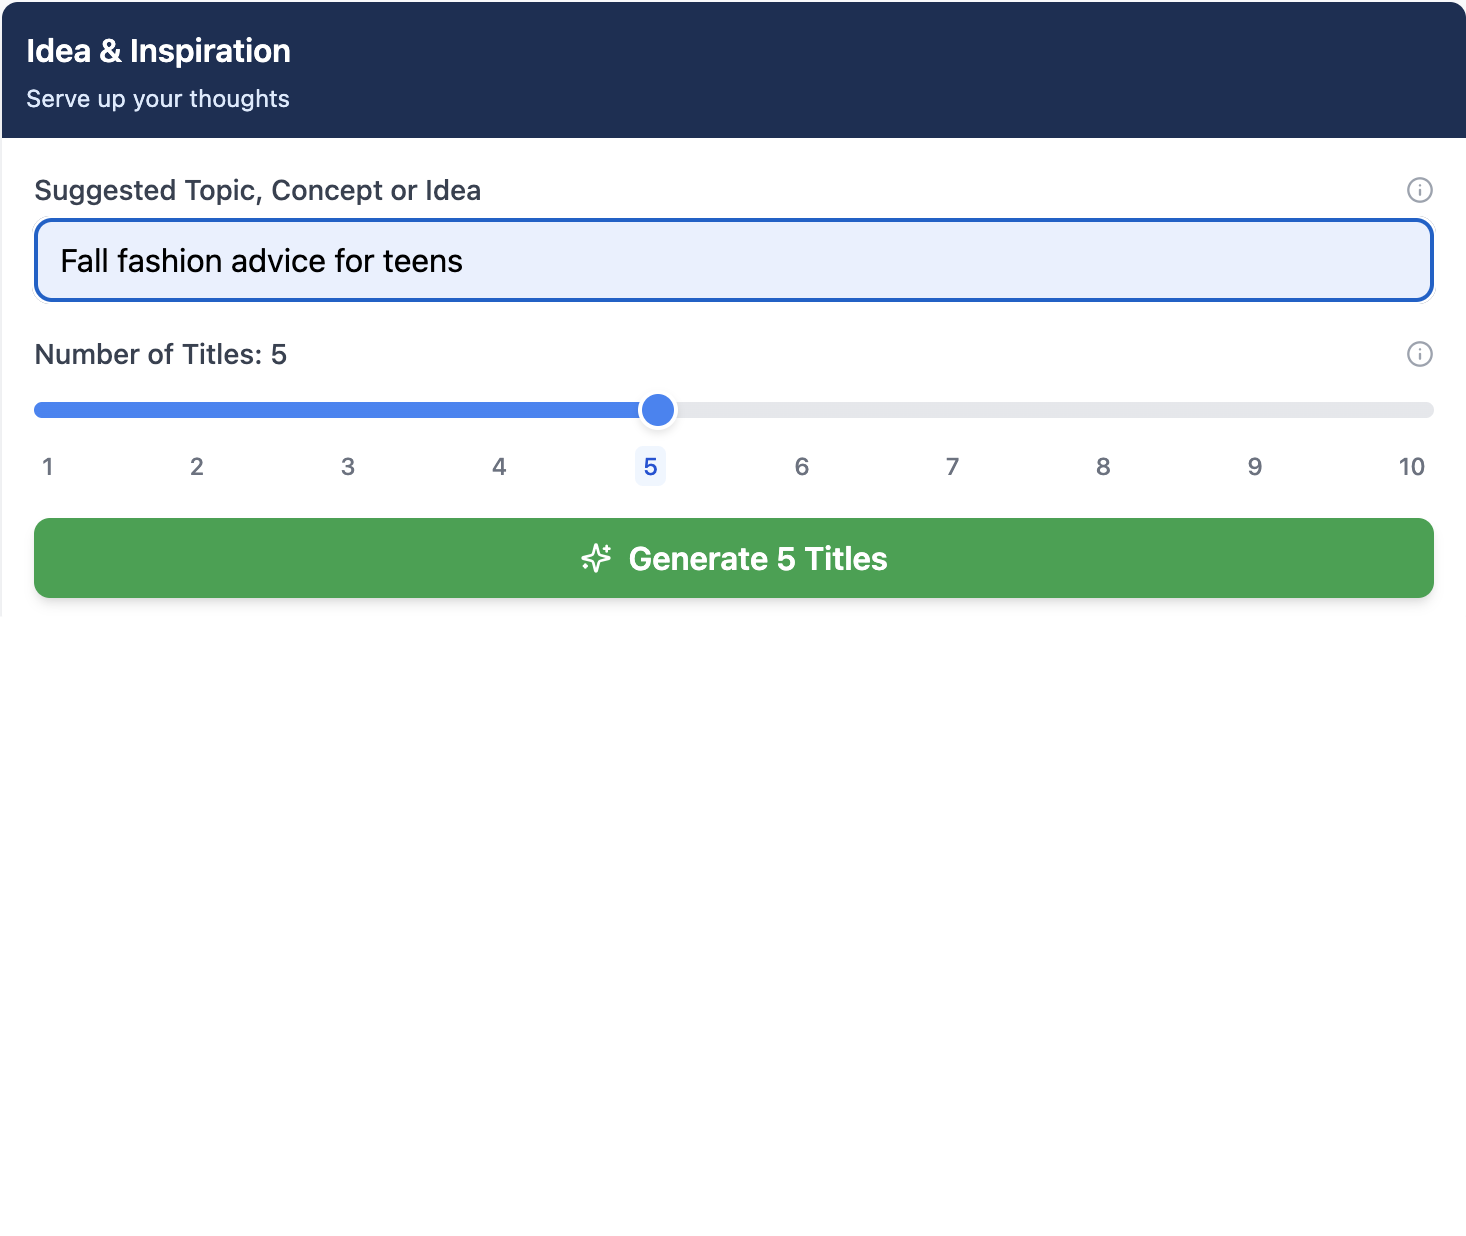Click the slider track near number 8
This screenshot has height=1236, width=1466.
point(1103,410)
